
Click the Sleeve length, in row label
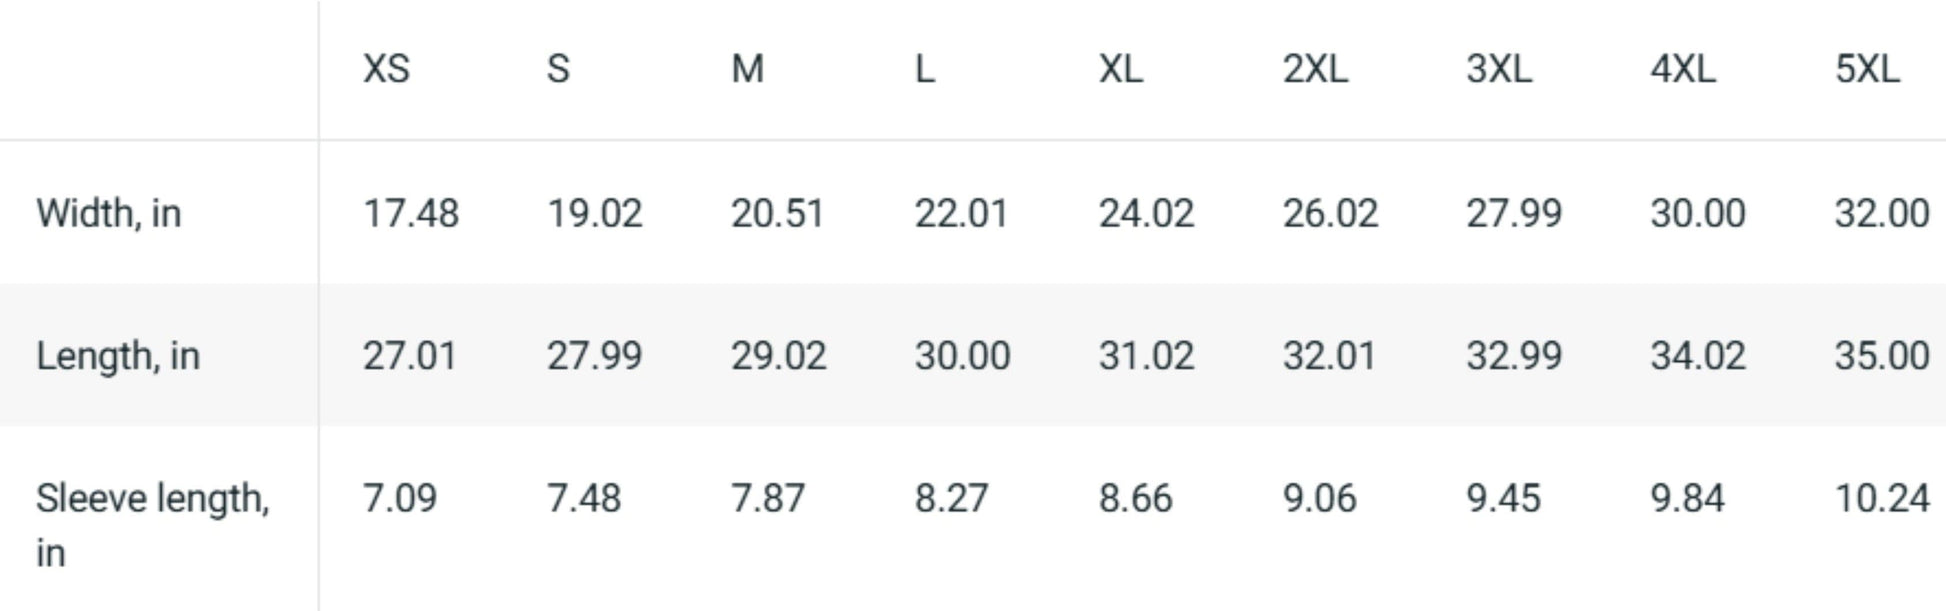[x=153, y=525]
